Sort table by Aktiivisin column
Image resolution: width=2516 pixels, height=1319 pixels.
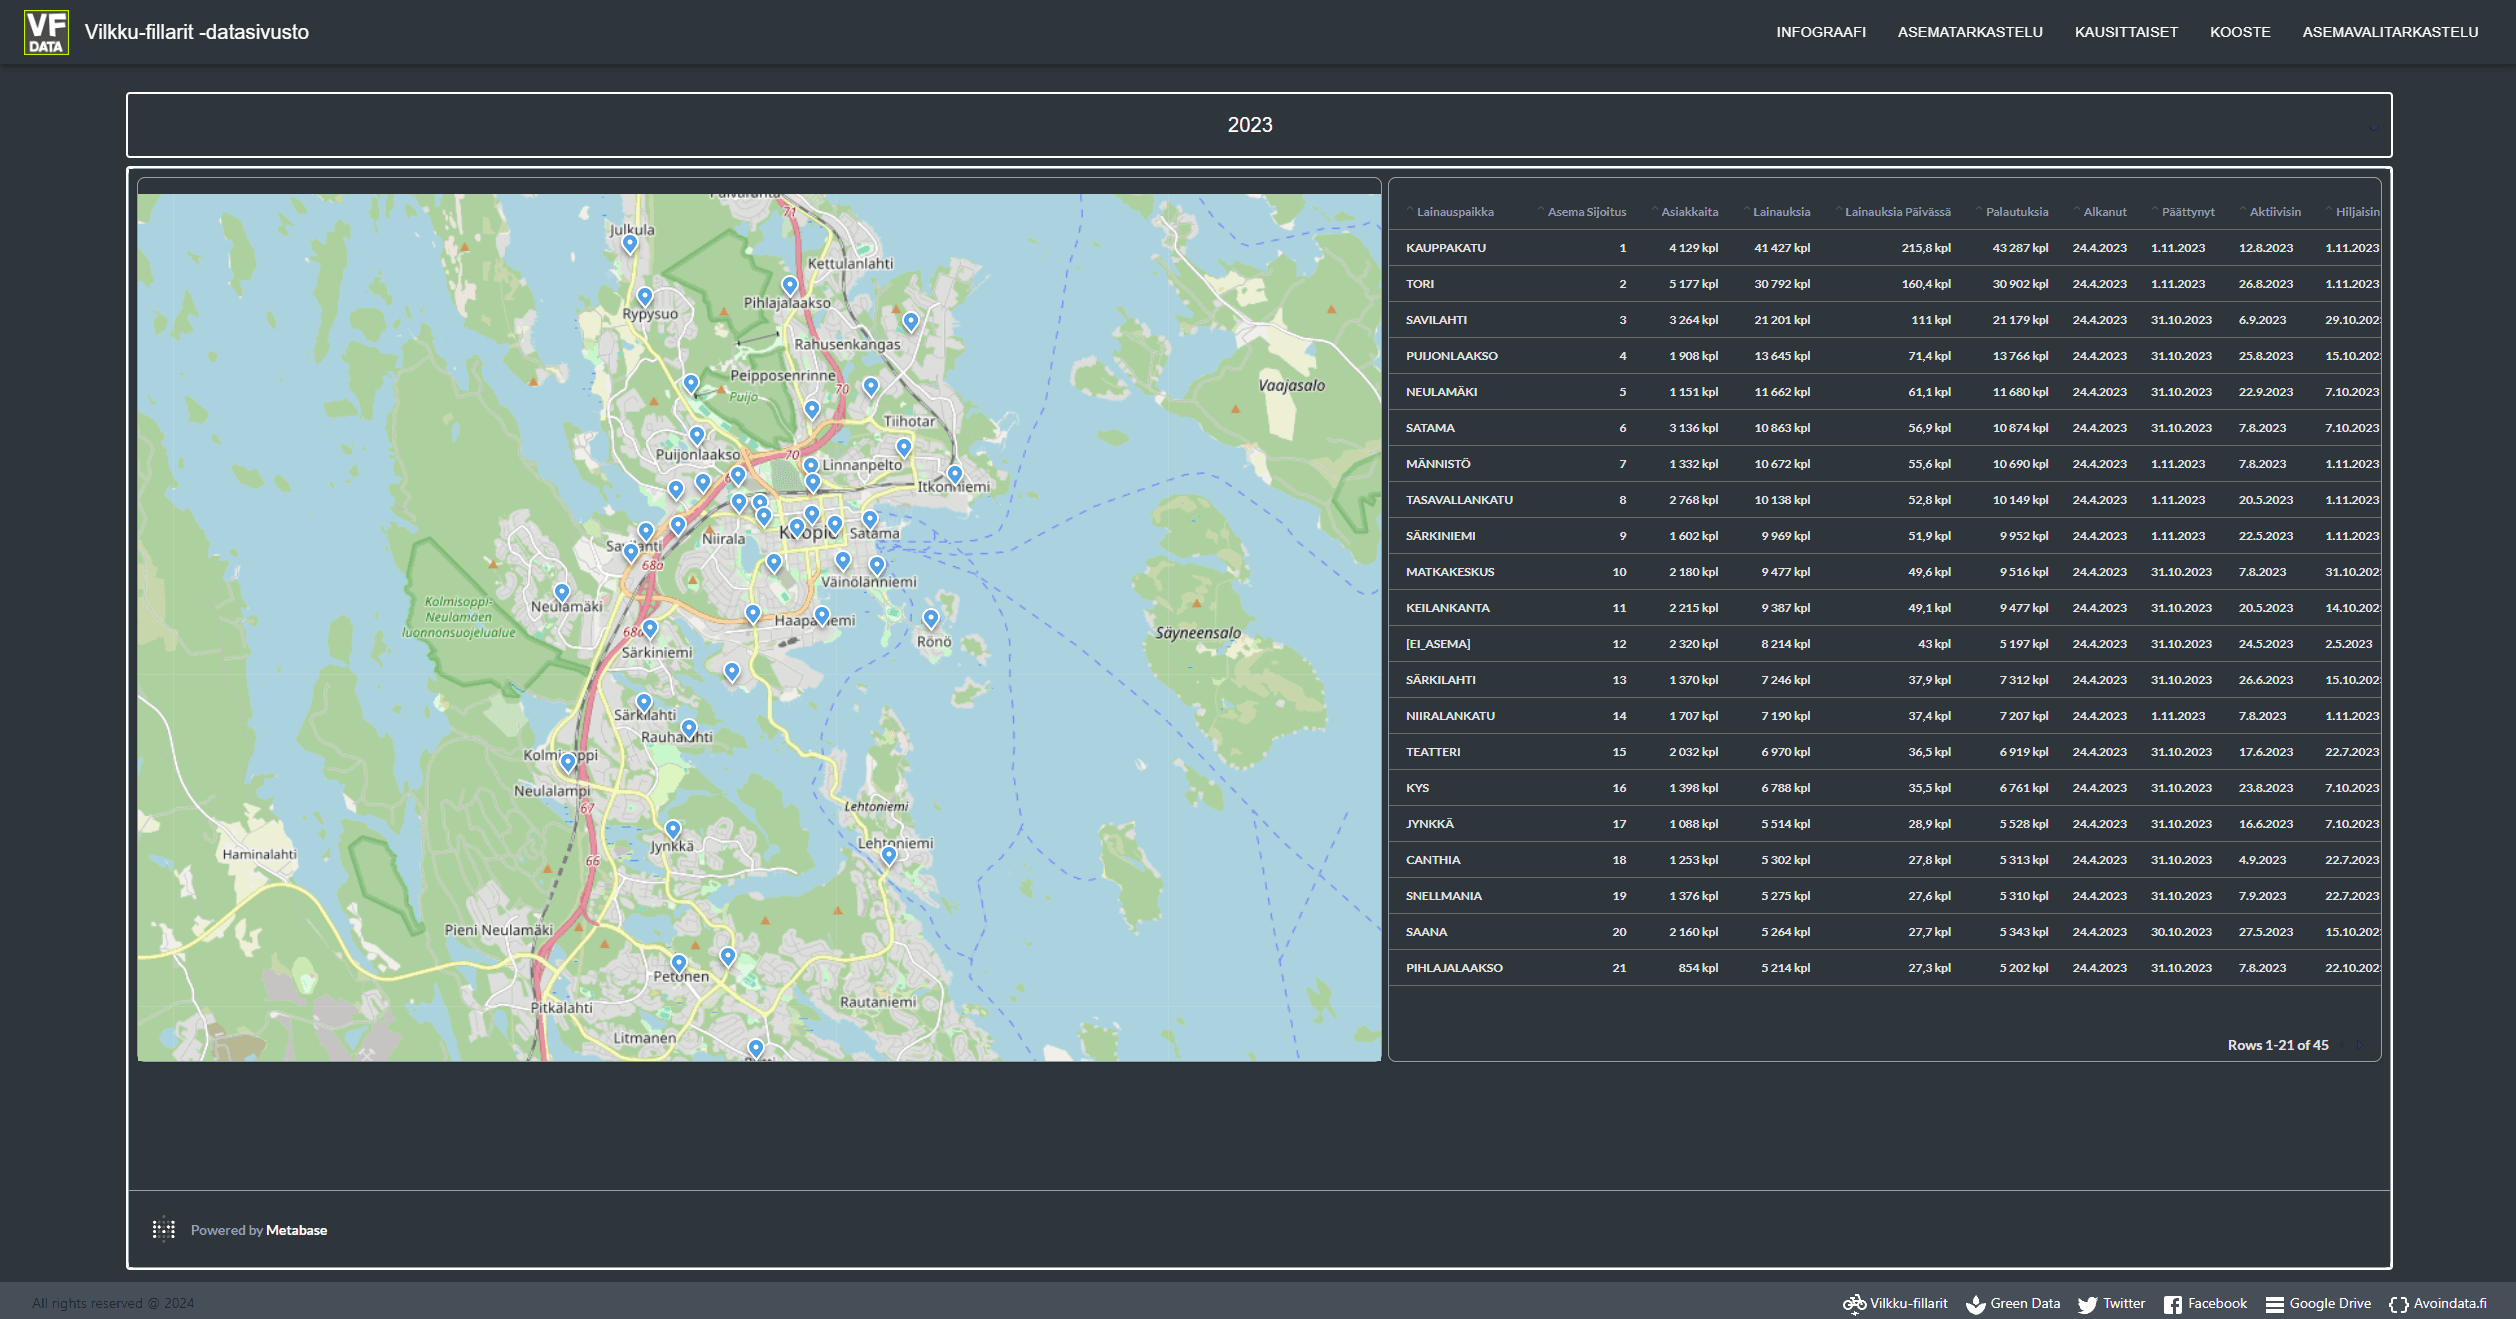[x=2274, y=212]
